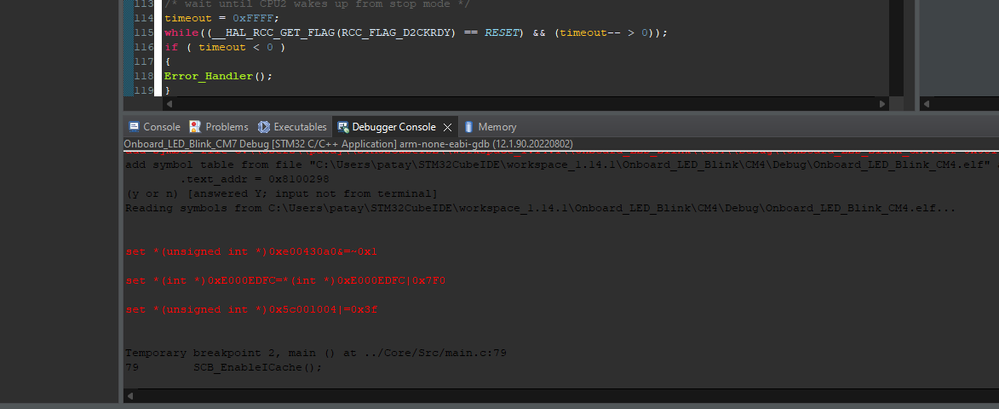Click the Debugger Console tab icon

(343, 127)
